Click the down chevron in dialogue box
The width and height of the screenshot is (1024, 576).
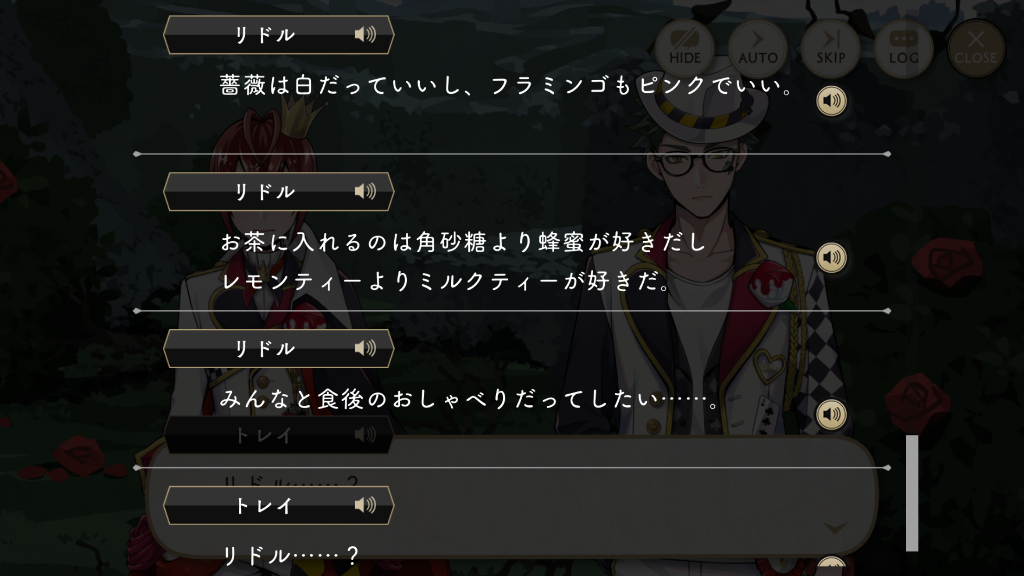pyautogui.click(x=835, y=528)
